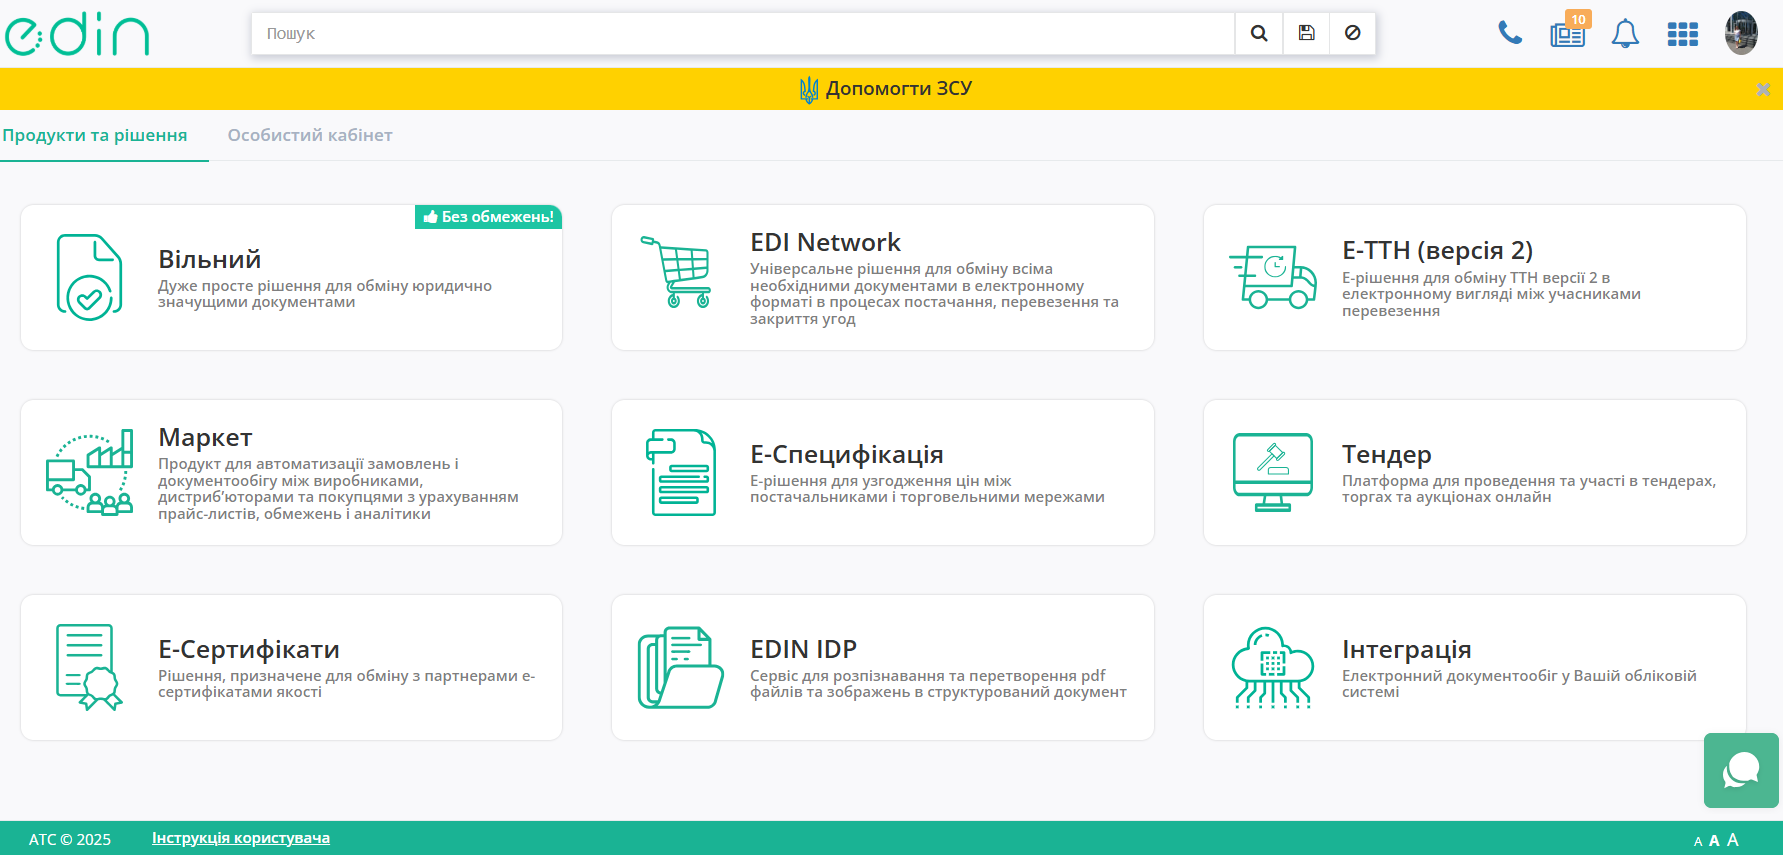This screenshot has width=1783, height=855.
Task: Open the notifications bell
Action: tap(1625, 34)
